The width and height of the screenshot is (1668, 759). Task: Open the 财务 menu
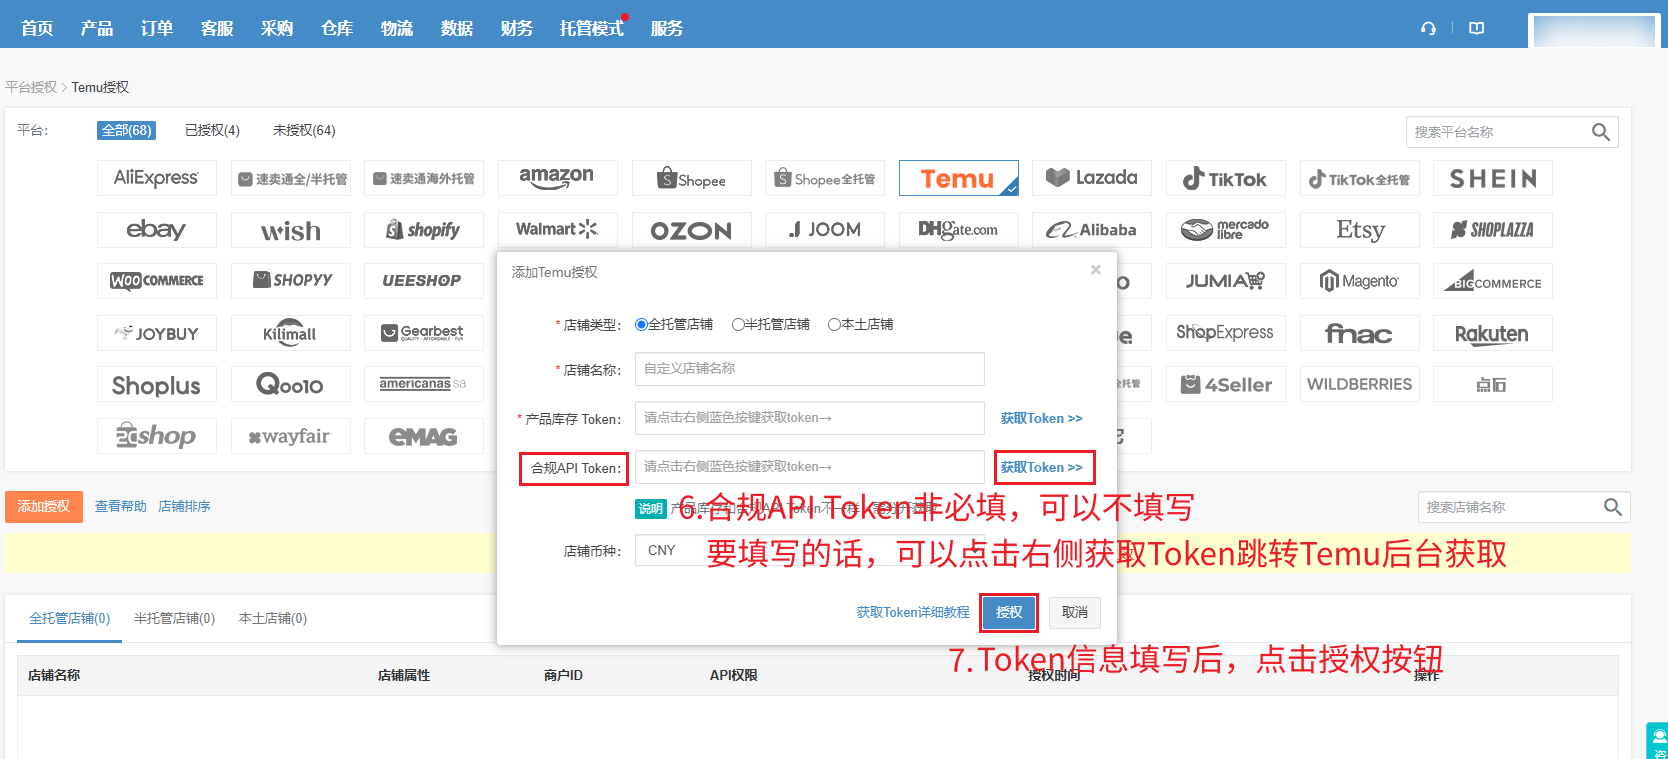(x=517, y=28)
